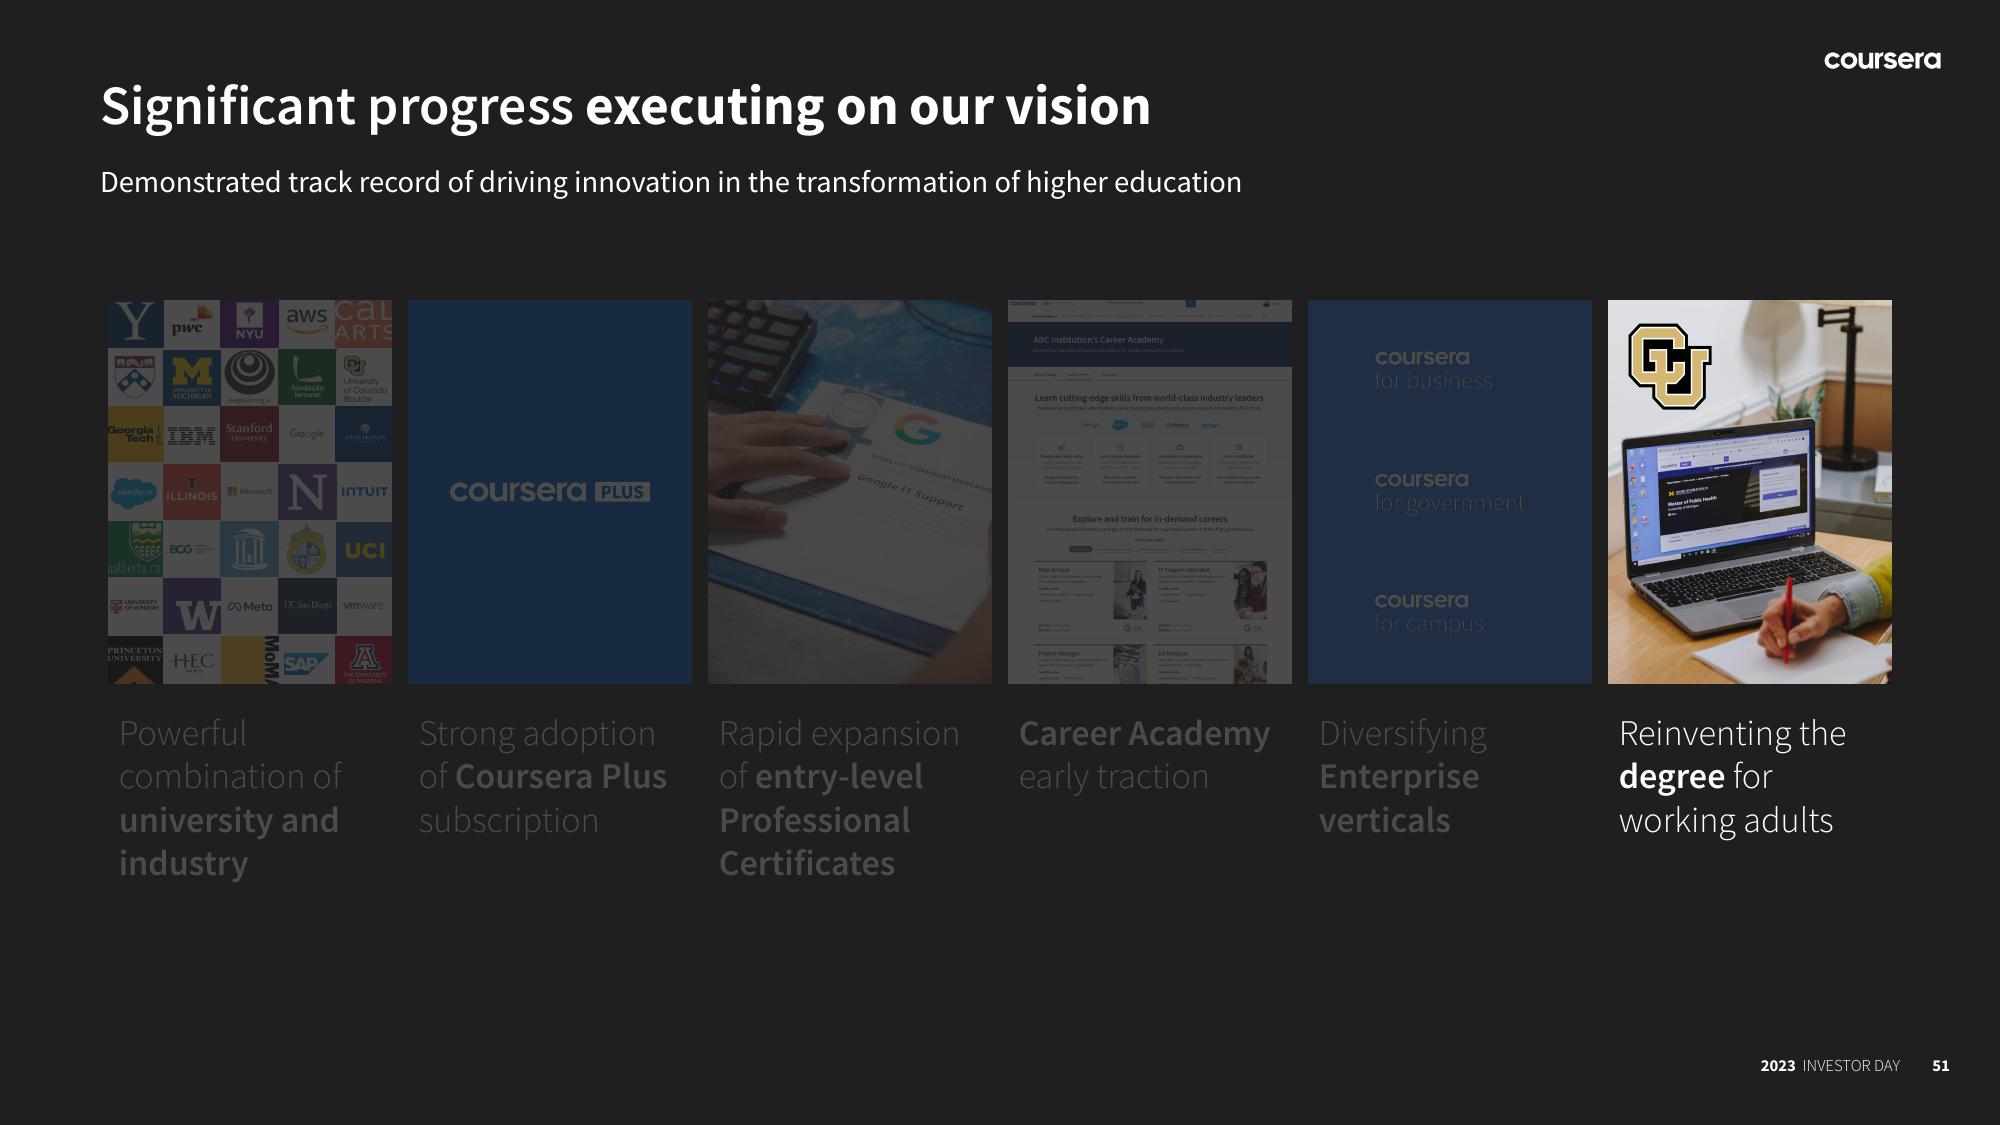Toggle the Professional Certificates panel highlight
Screen dimensions: 2000x1125
[x=848, y=490]
